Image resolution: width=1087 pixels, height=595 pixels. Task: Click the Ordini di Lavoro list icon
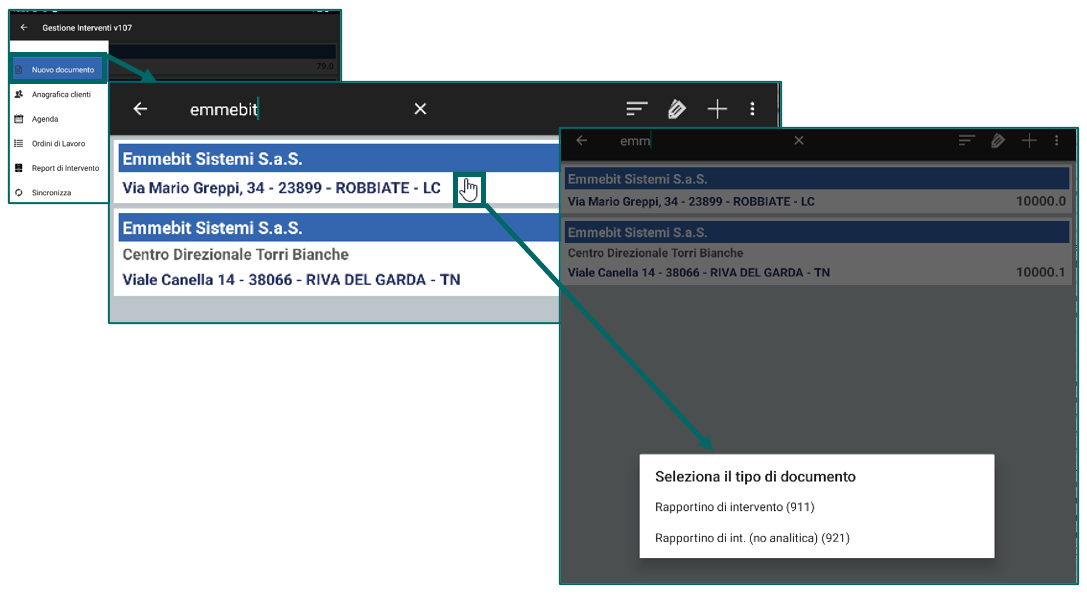19,144
